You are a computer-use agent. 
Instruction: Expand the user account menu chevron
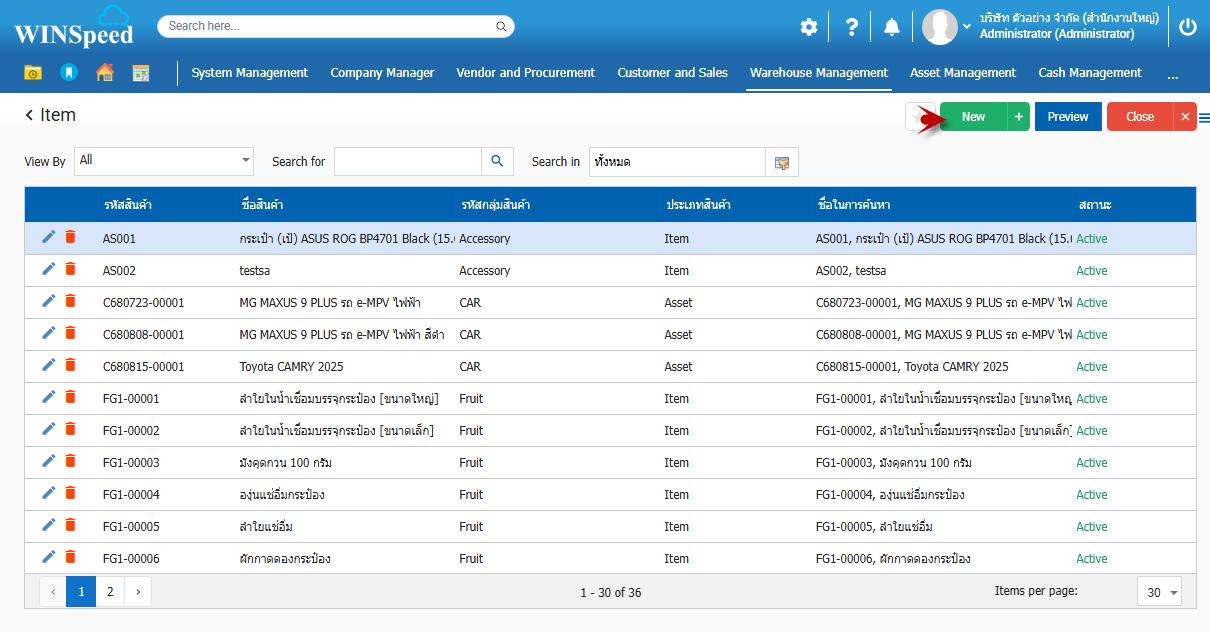(x=967, y=27)
